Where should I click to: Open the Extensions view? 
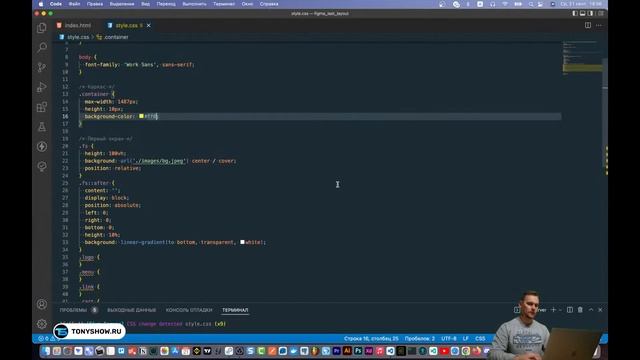pyautogui.click(x=42, y=107)
